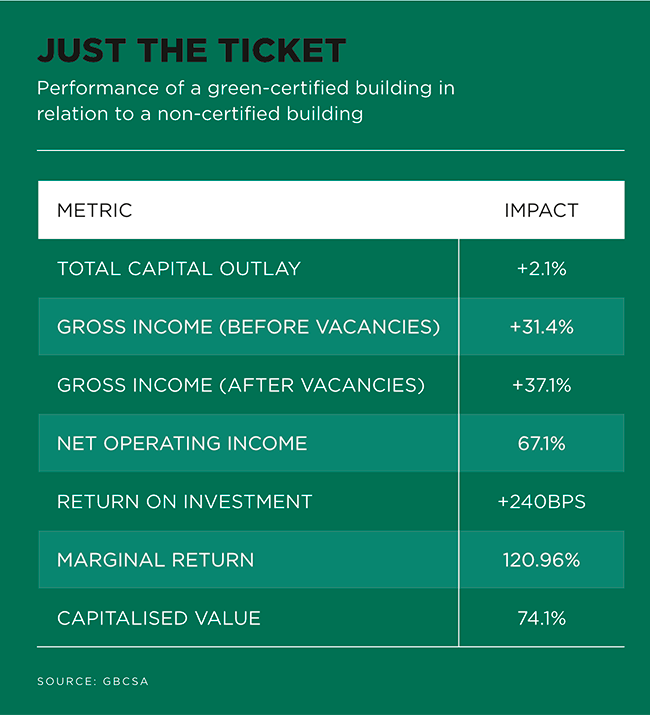Select the RETURN ON INVESTMENT row label

pos(185,502)
